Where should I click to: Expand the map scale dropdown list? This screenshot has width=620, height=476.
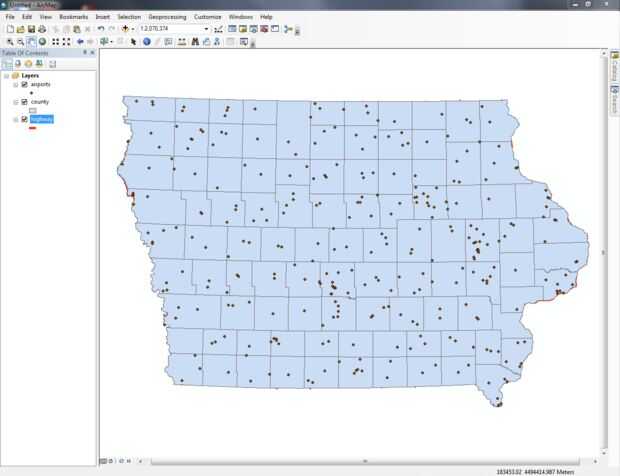pyautogui.click(x=206, y=29)
